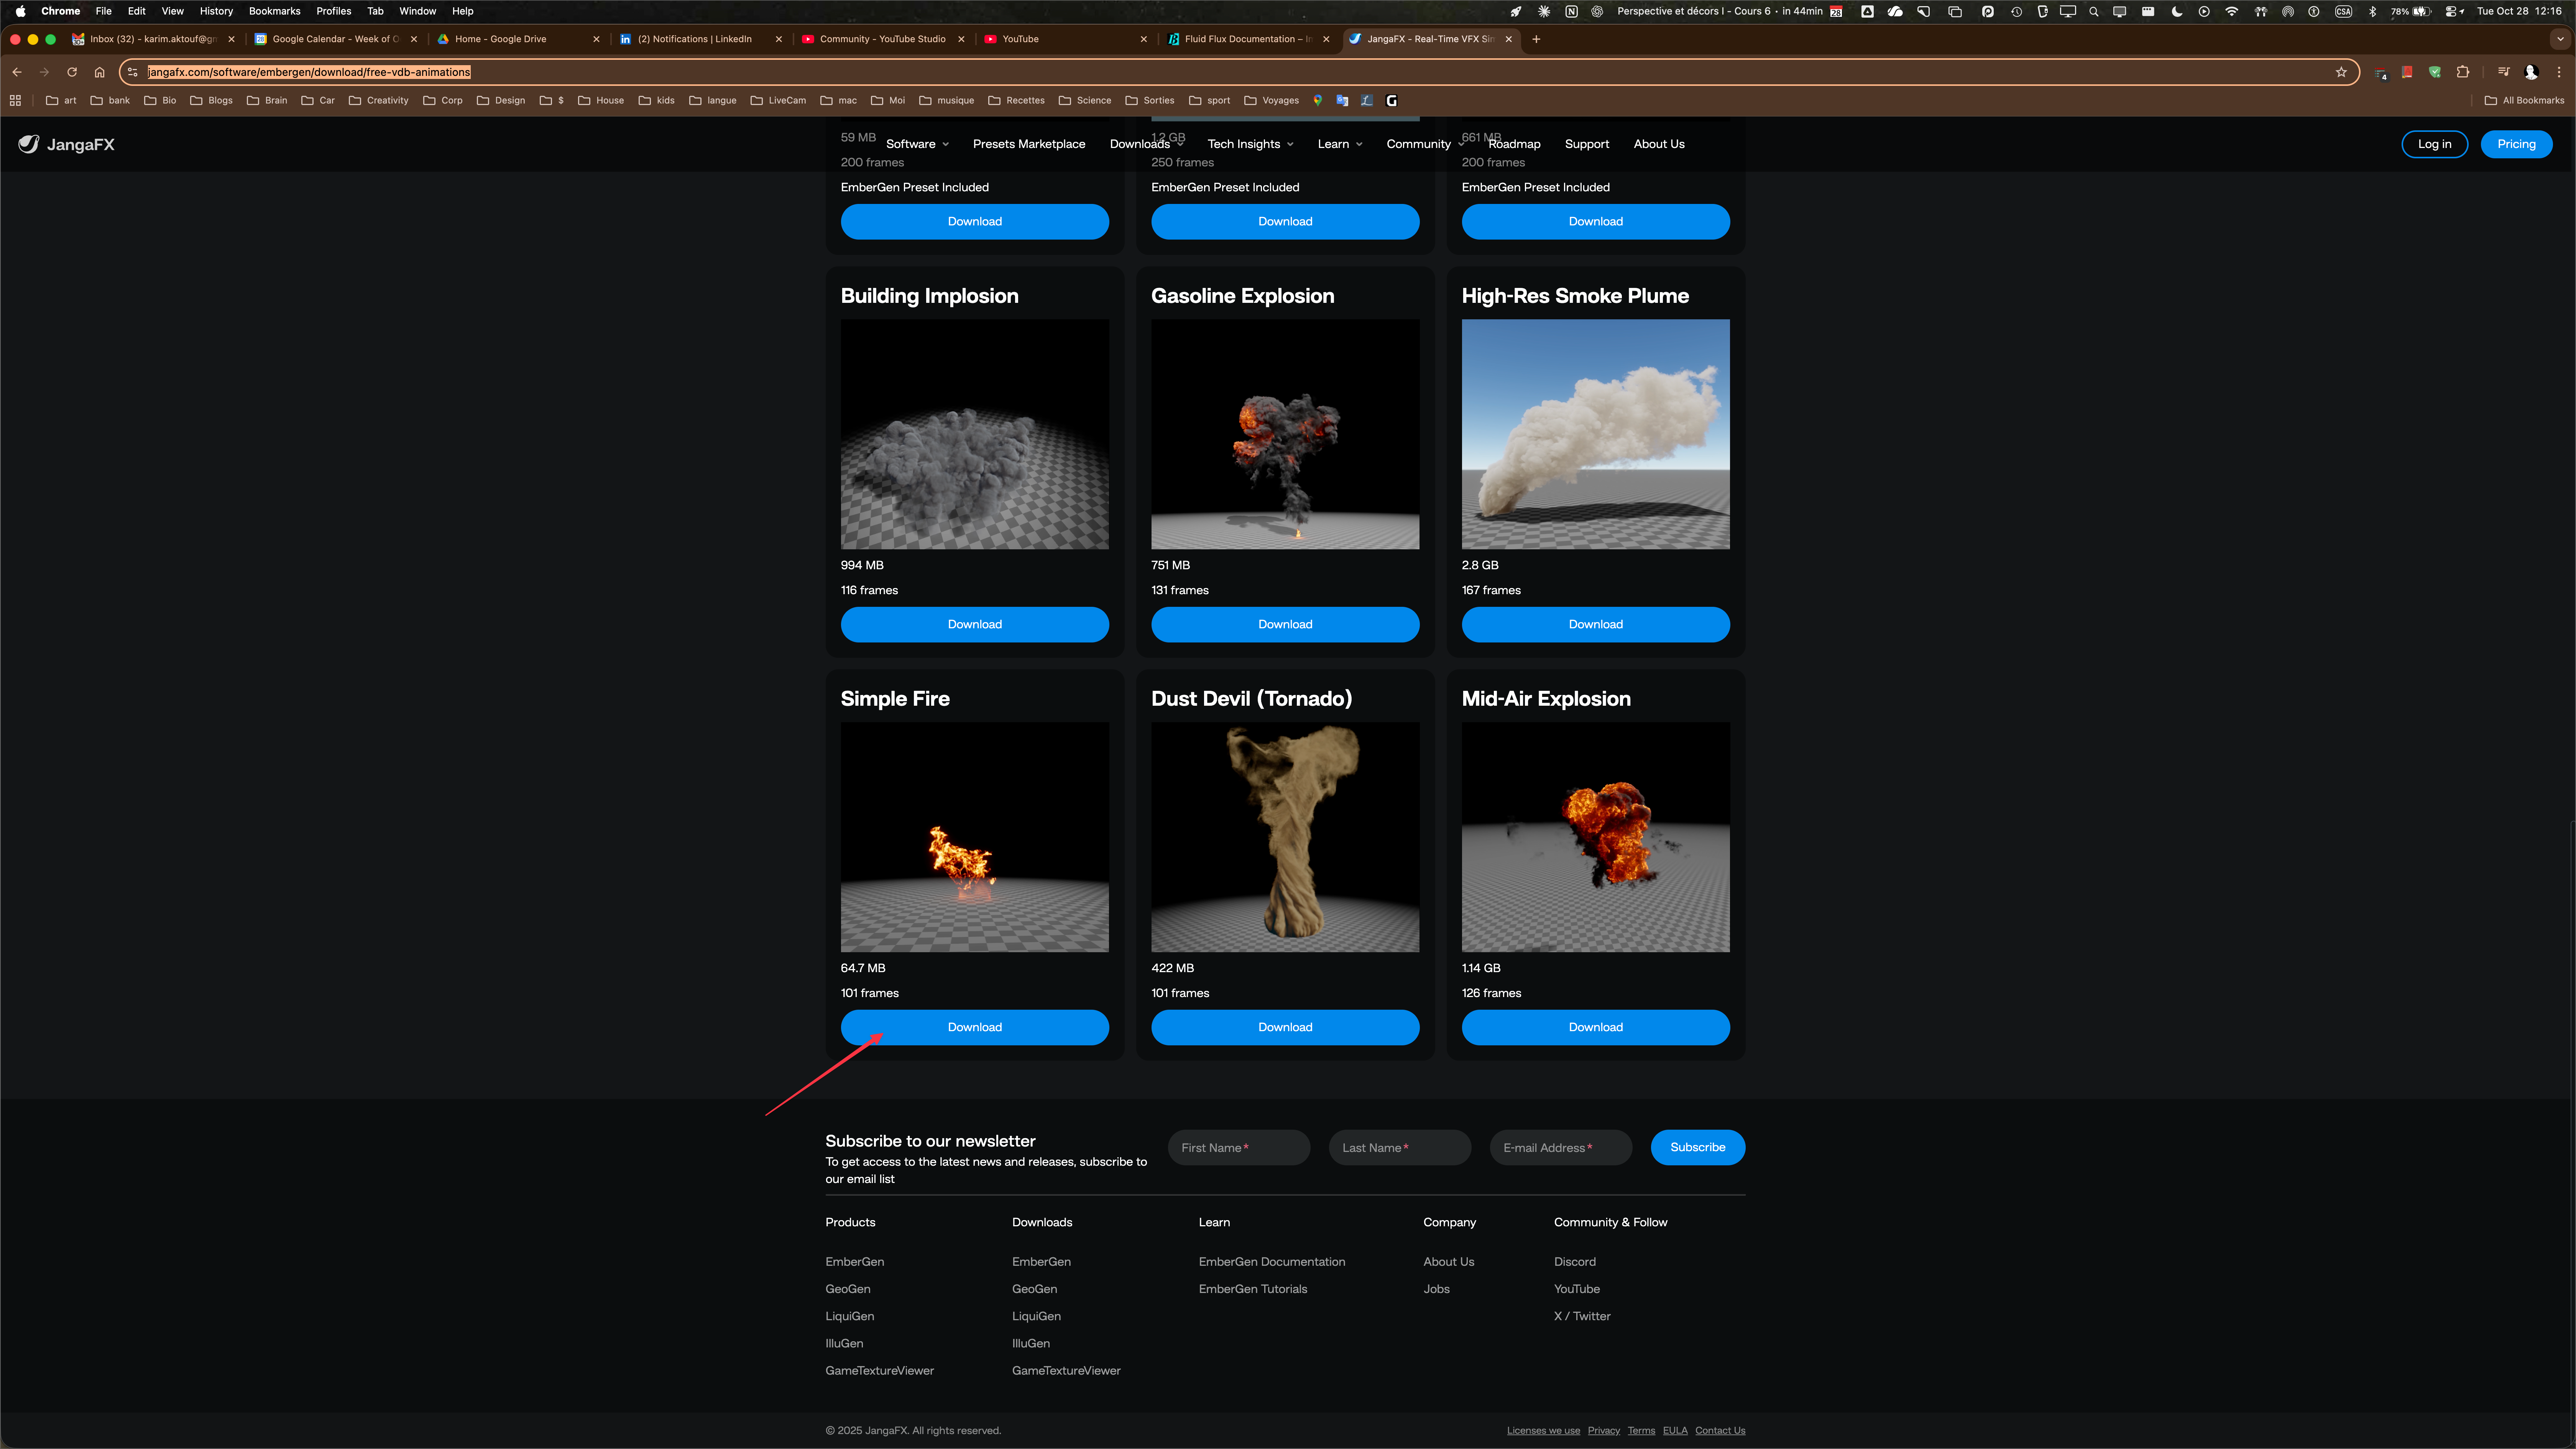This screenshot has width=2576, height=1449.
Task: Expand the Tech Insights dropdown
Action: click(1250, 144)
